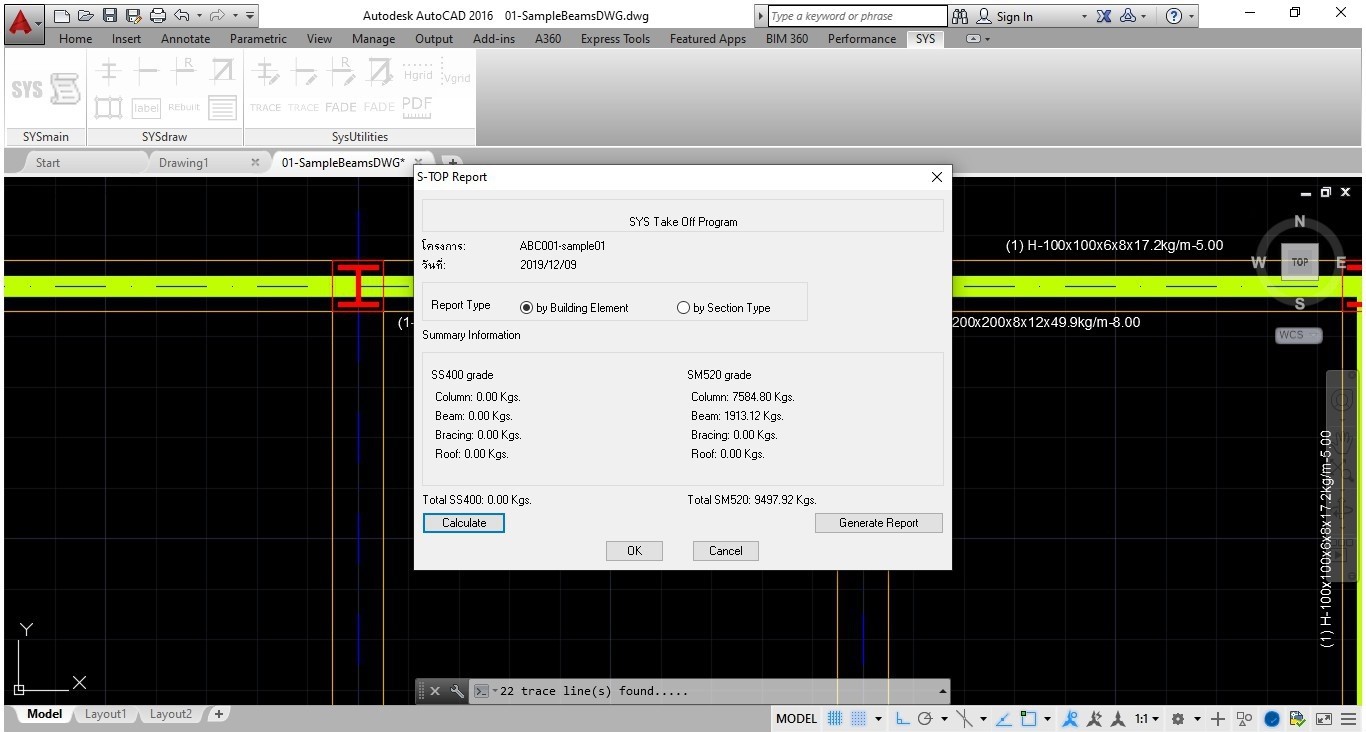This screenshot has width=1366, height=732.
Task: Click the wrench customize icon on command line
Action: pyautogui.click(x=457, y=691)
